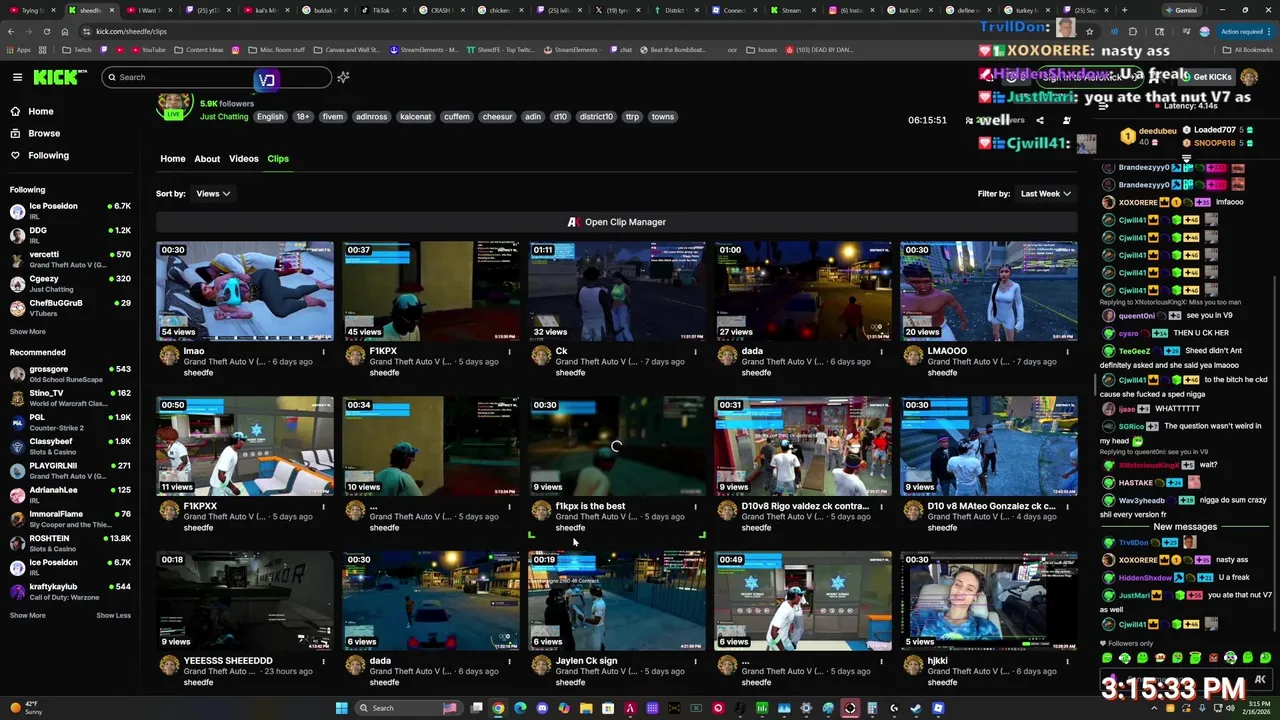Open the Sort by Views dropdown
1280x720 pixels.
point(212,194)
